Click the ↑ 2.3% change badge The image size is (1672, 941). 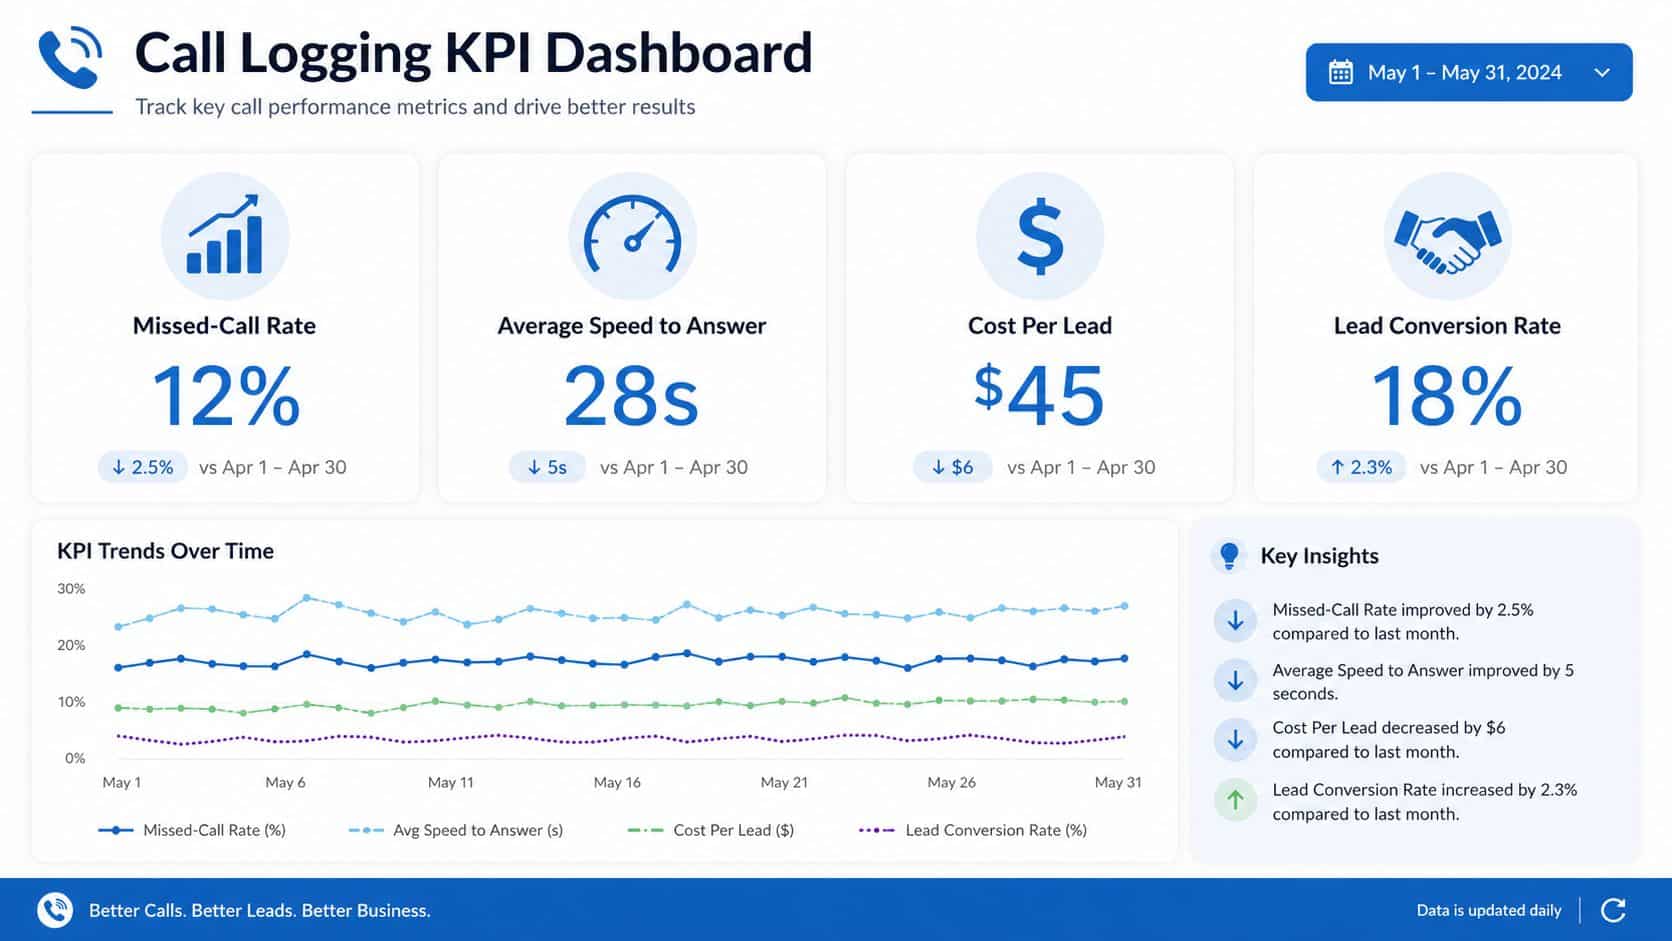coord(1361,467)
